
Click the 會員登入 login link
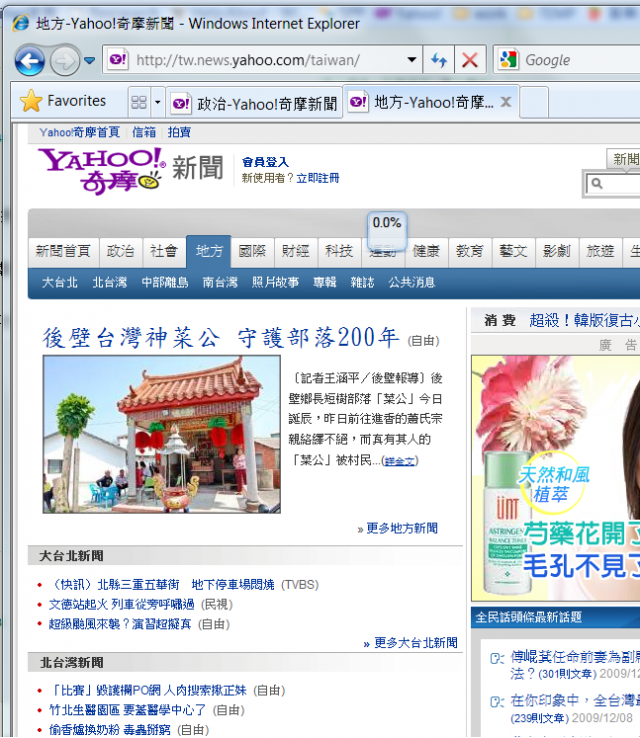click(x=265, y=162)
